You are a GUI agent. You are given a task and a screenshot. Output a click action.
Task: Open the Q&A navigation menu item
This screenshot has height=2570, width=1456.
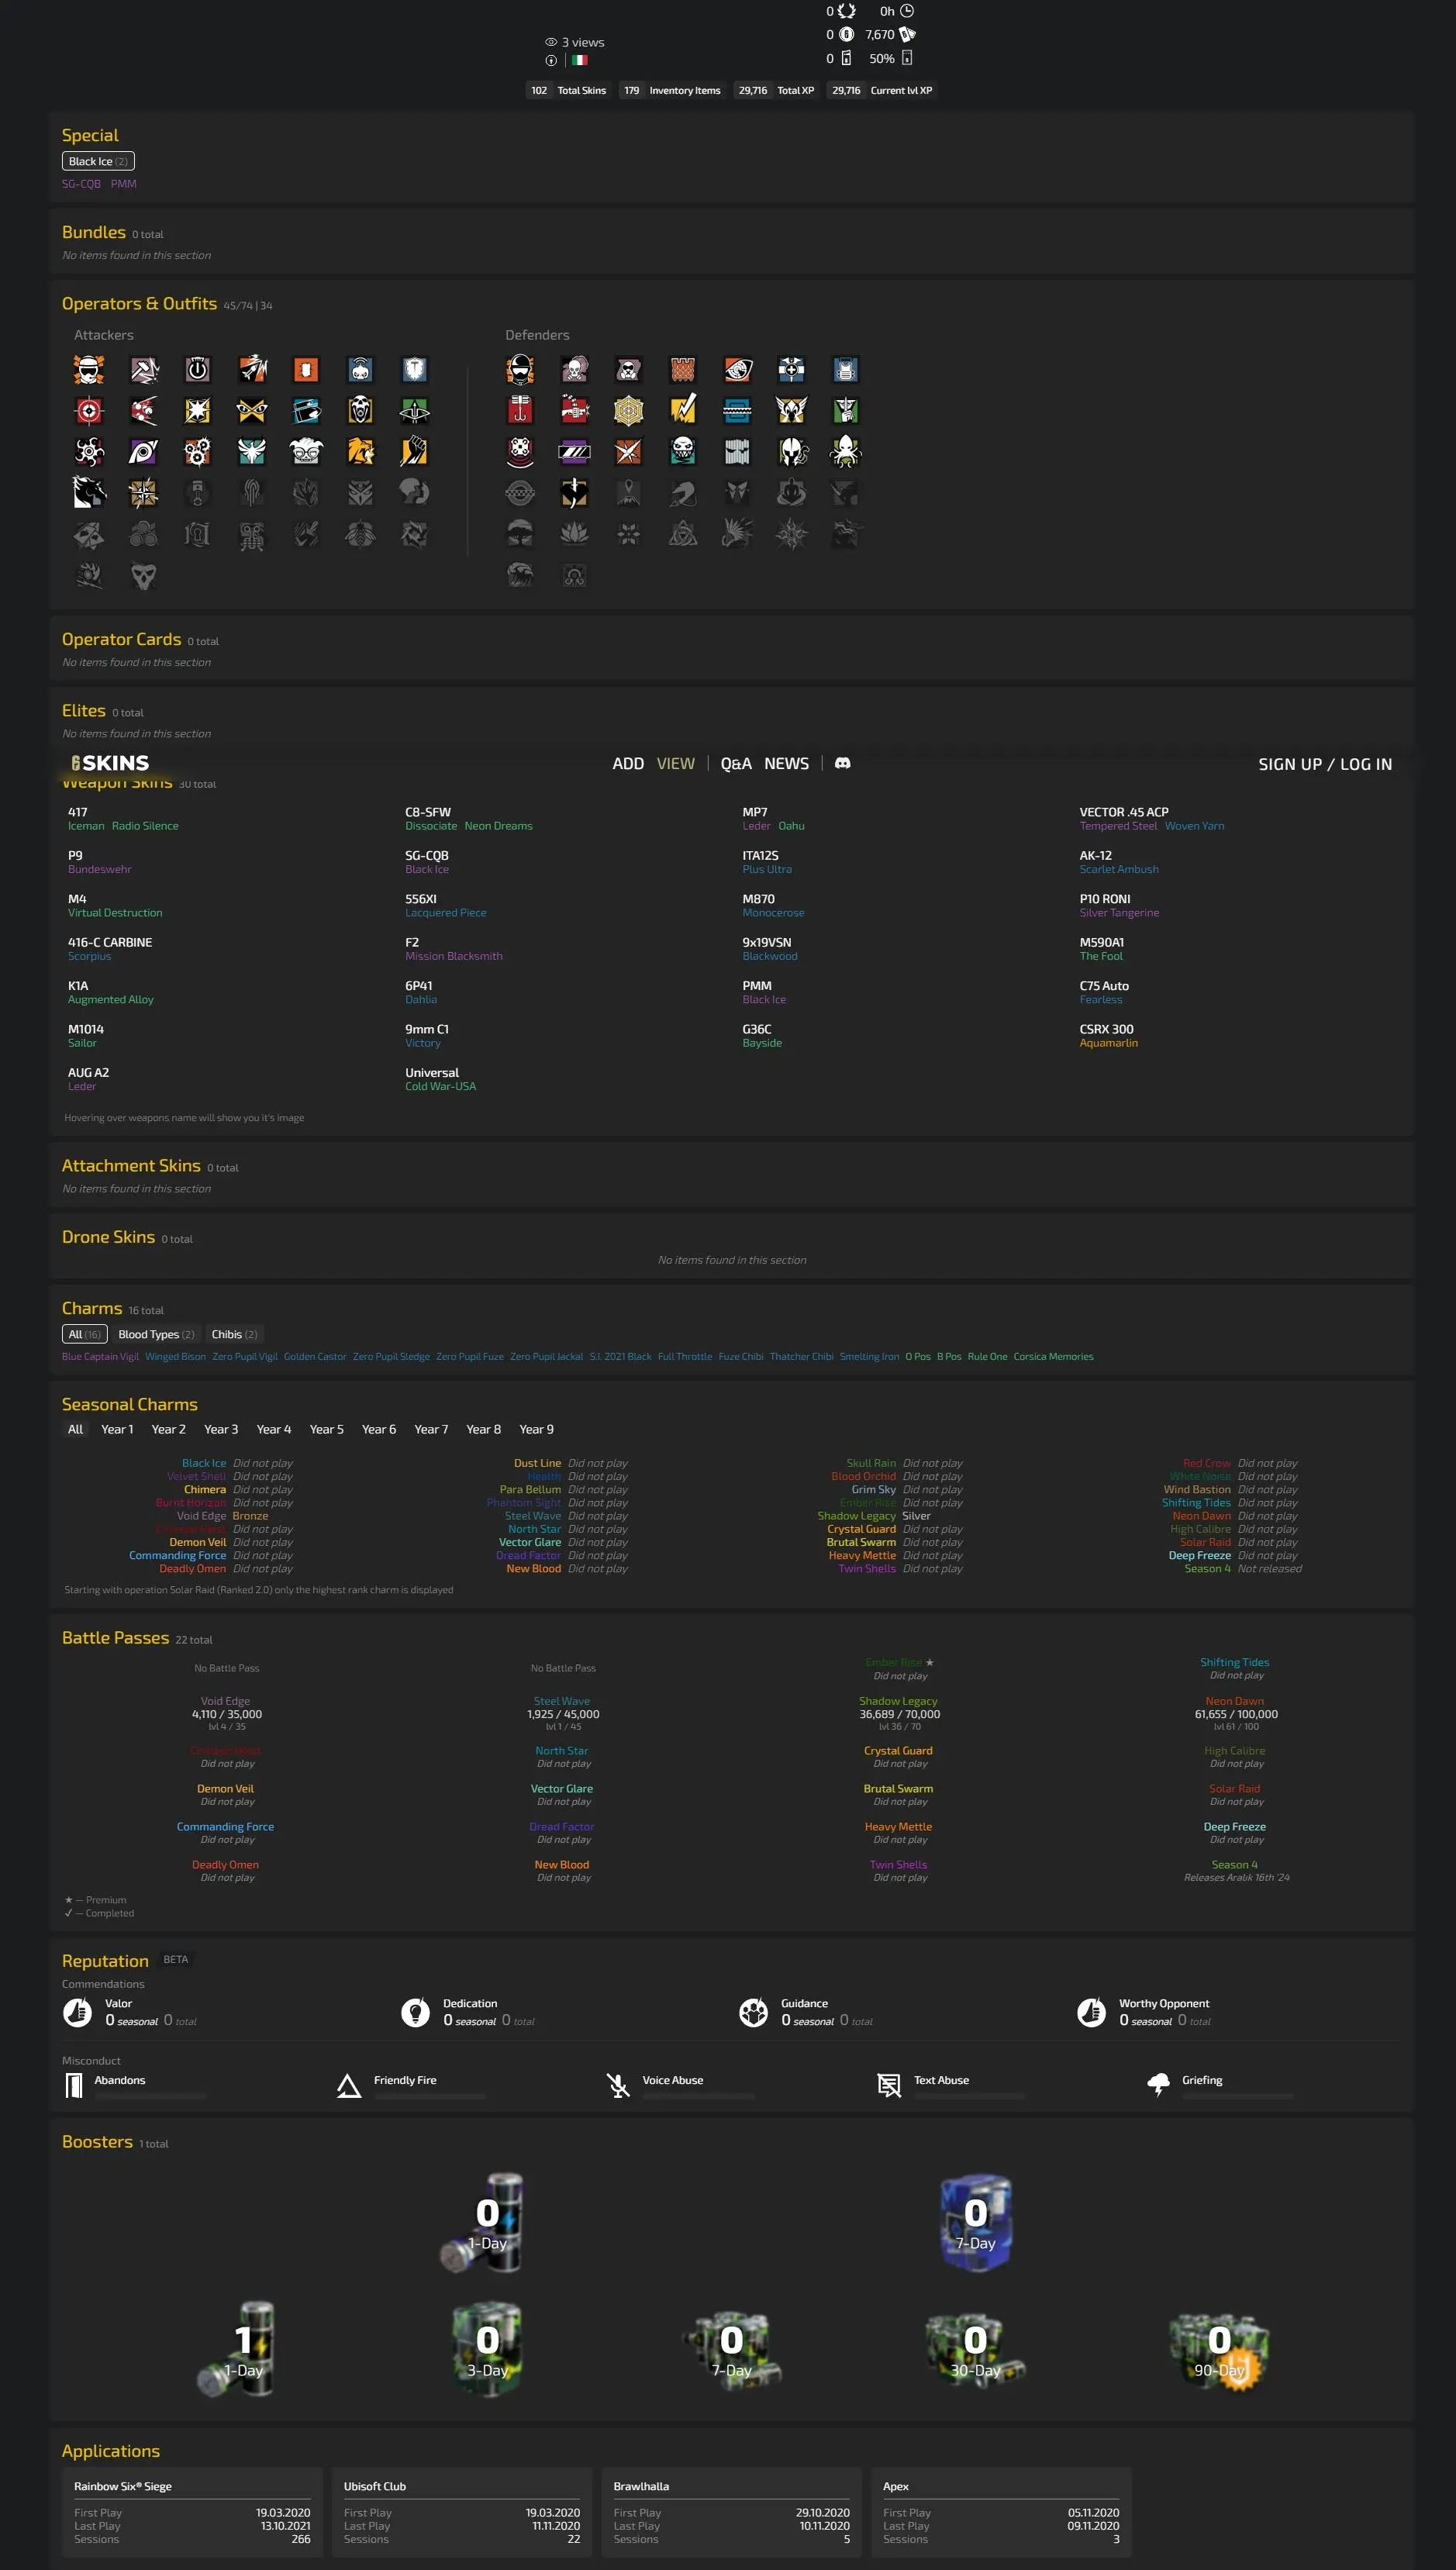pyautogui.click(x=735, y=763)
